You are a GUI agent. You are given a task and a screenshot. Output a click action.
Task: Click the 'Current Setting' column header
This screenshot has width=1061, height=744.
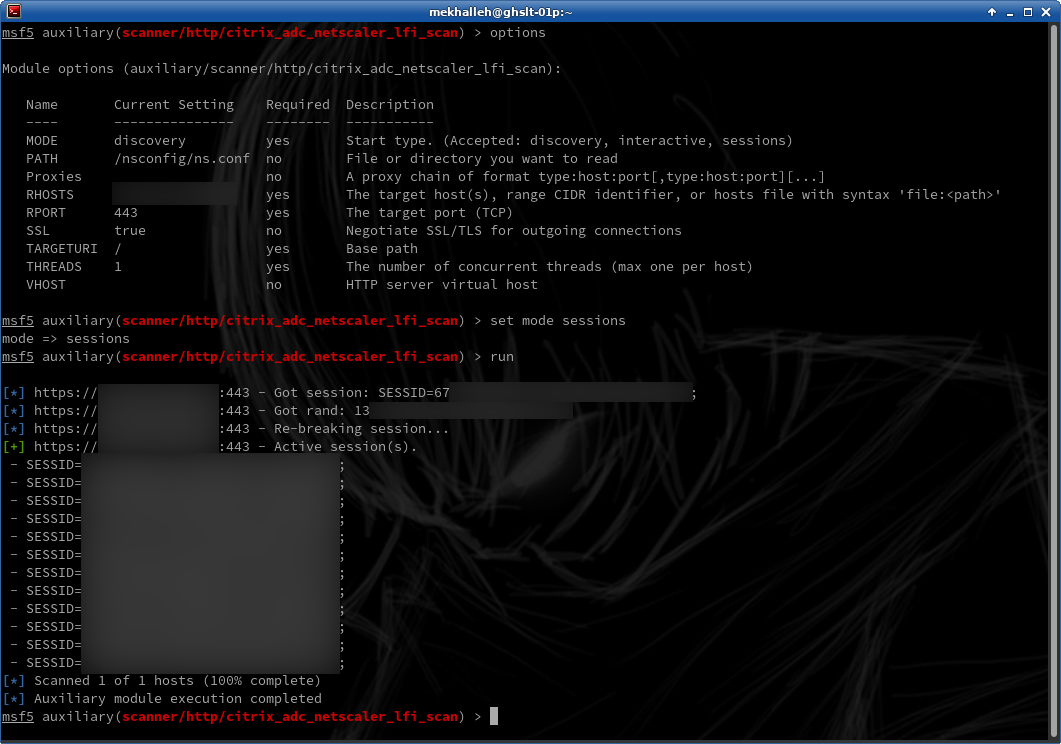pyautogui.click(x=174, y=105)
